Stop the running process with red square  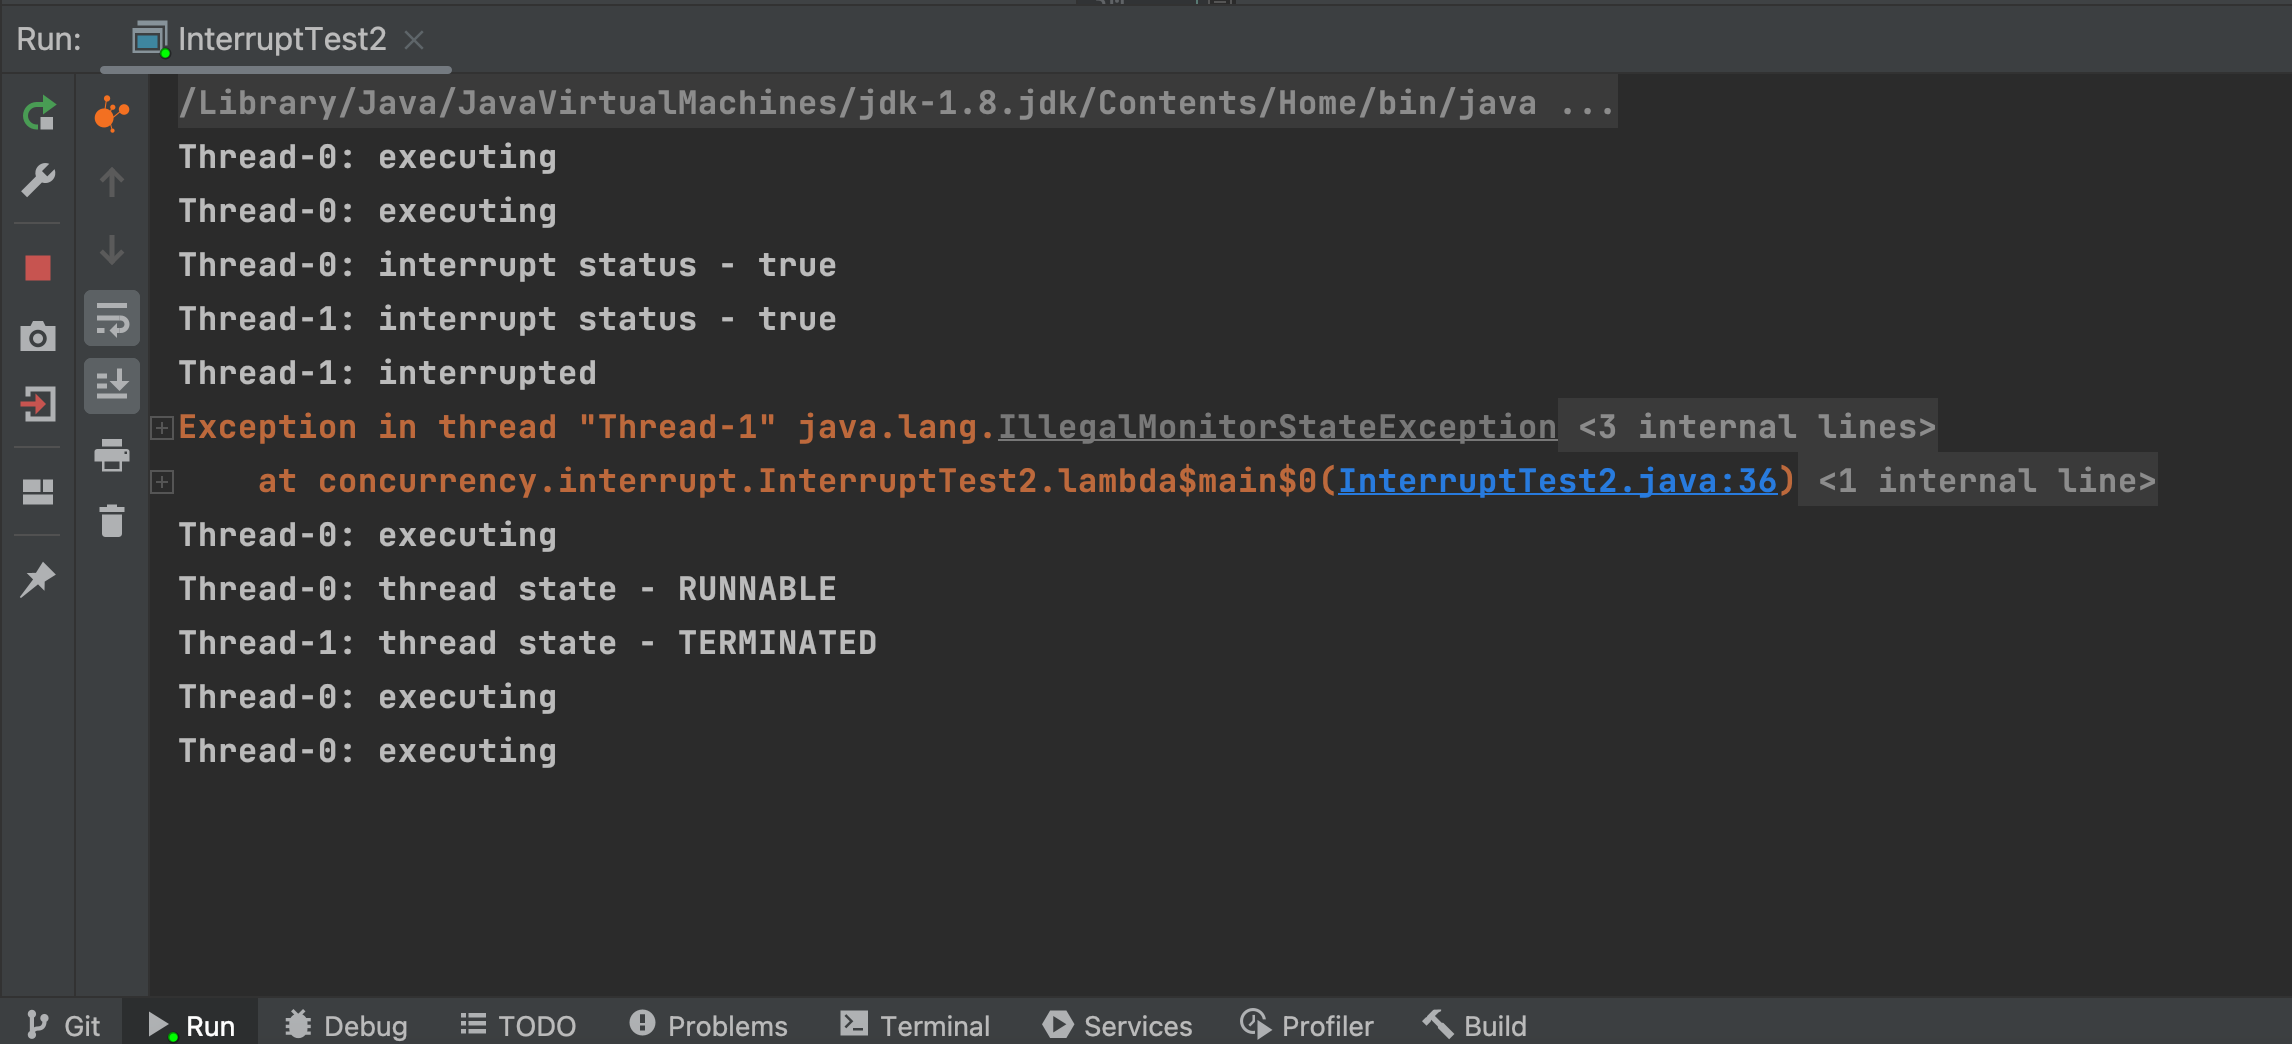(38, 268)
